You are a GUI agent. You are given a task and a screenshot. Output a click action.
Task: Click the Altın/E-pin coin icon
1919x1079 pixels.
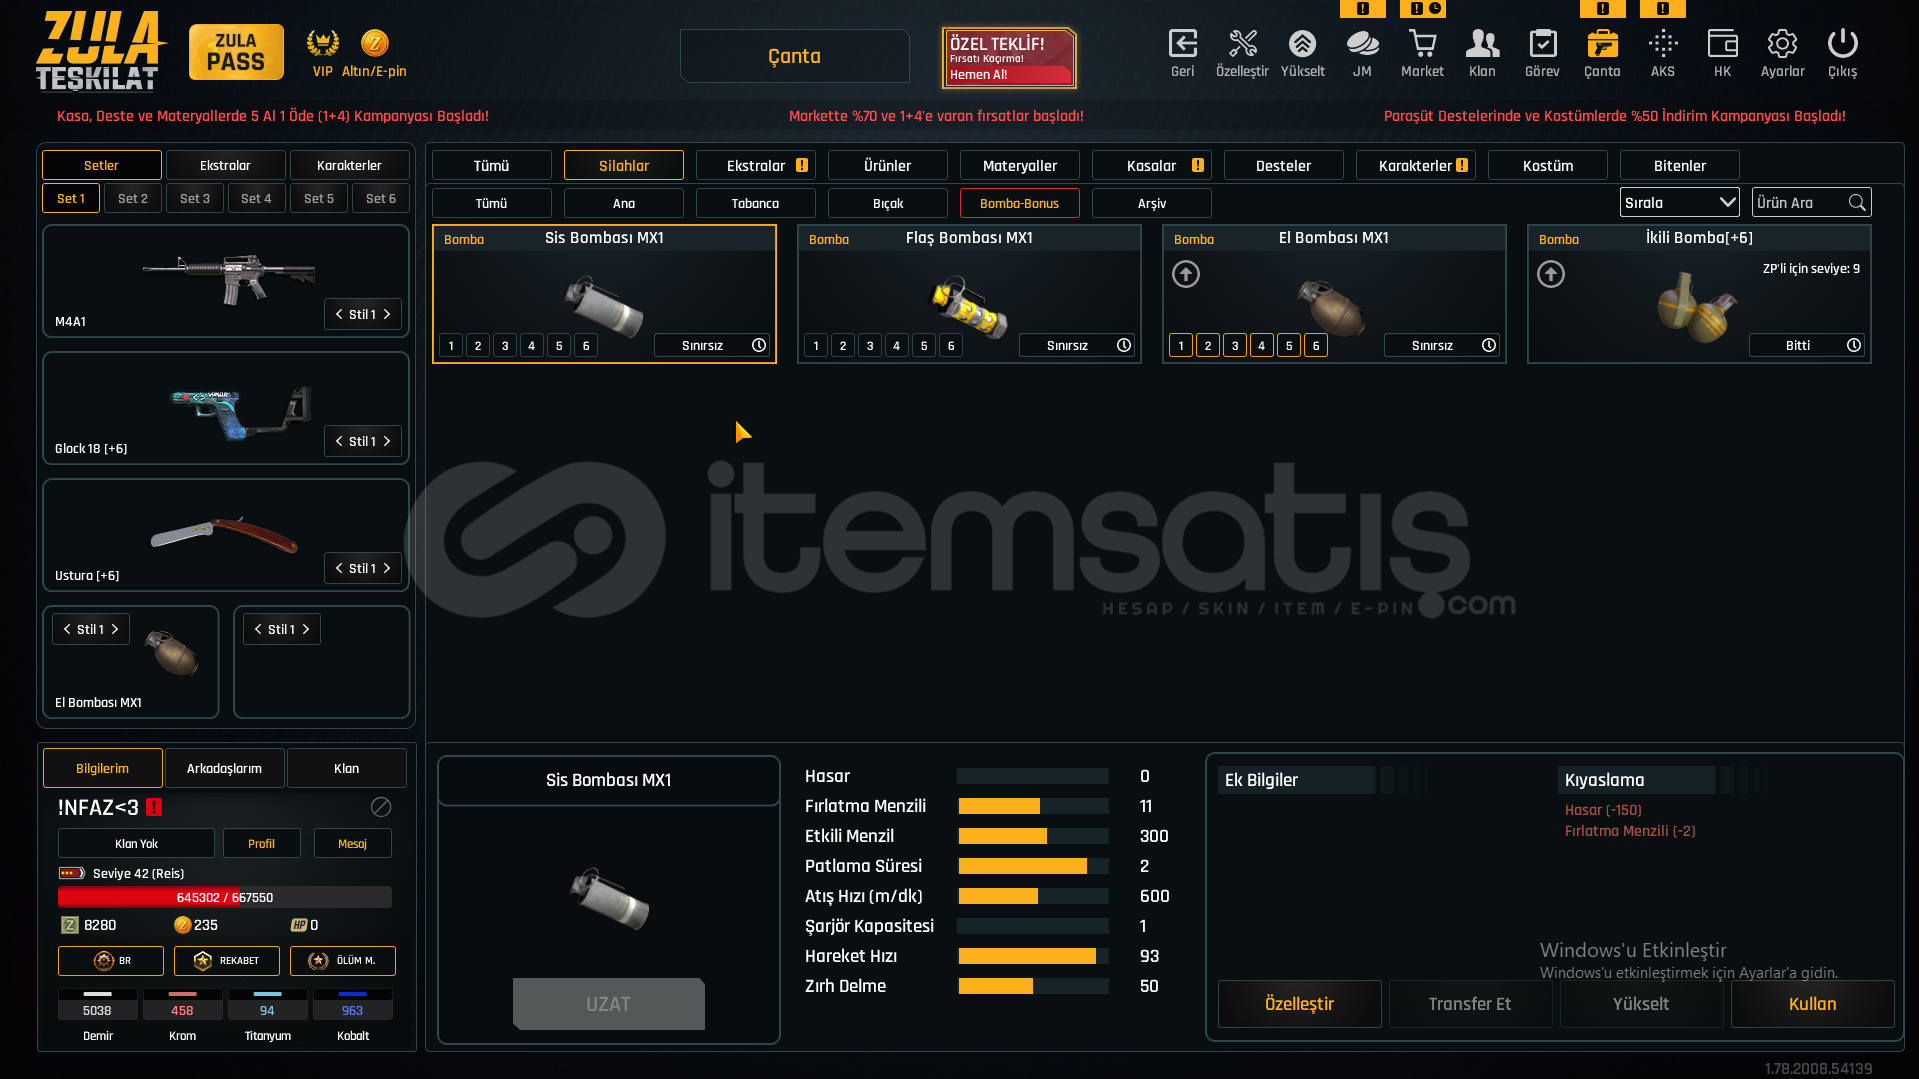374,43
